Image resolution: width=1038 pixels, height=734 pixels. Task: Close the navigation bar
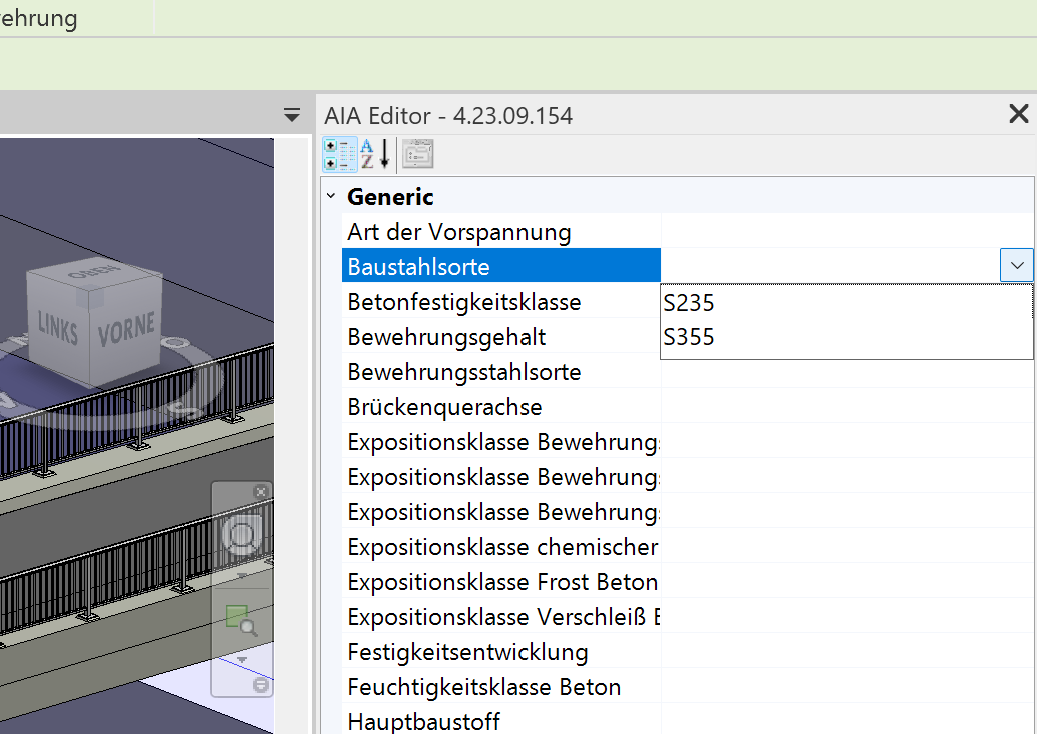coord(261,491)
